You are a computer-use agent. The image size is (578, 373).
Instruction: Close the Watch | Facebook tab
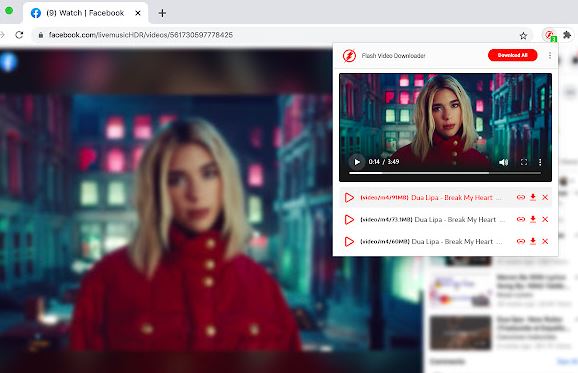138,13
